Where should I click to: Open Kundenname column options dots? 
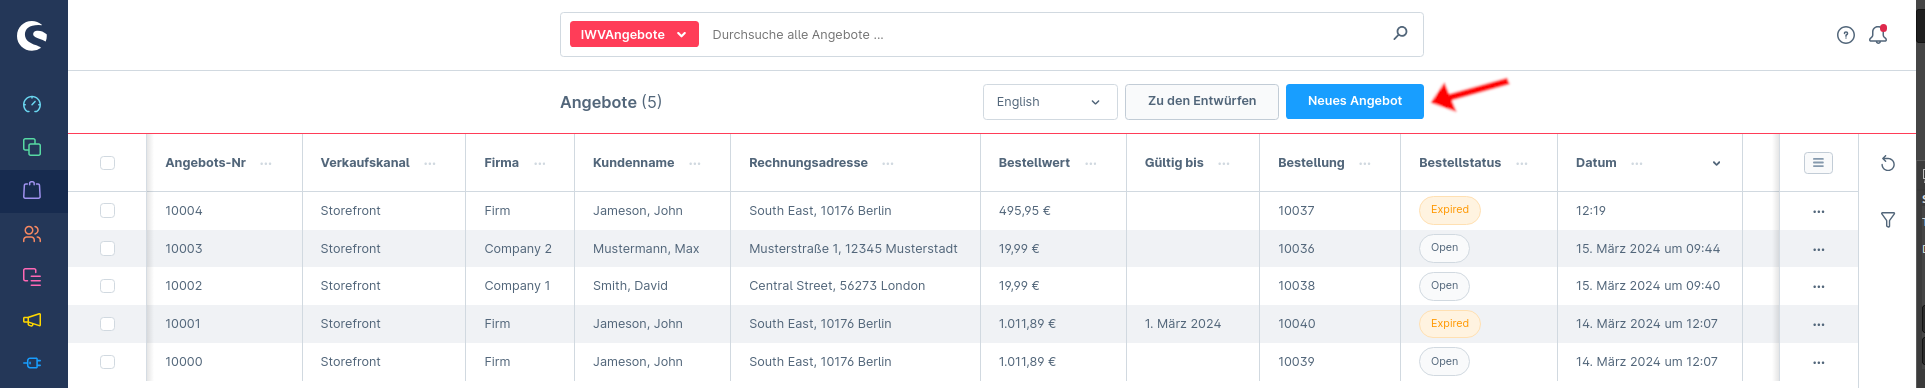(x=695, y=164)
